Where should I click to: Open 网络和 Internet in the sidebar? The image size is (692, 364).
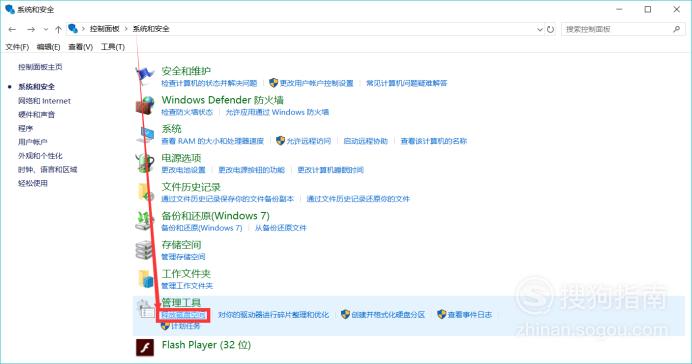44,101
